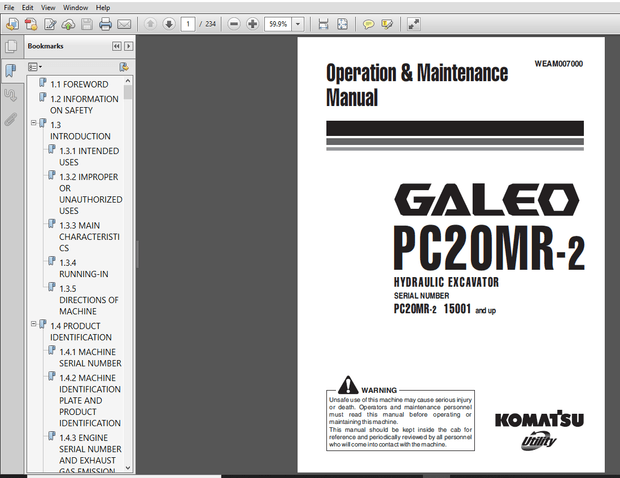Image resolution: width=620 pixels, height=478 pixels.
Task: Open bookmark 1.4.2 MACHINE IDENTIFICATION PLATE
Action: pos(90,400)
